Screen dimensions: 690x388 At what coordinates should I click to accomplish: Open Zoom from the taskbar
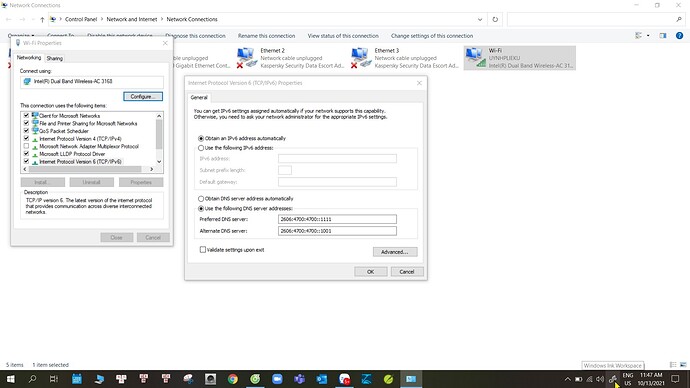click(277, 379)
